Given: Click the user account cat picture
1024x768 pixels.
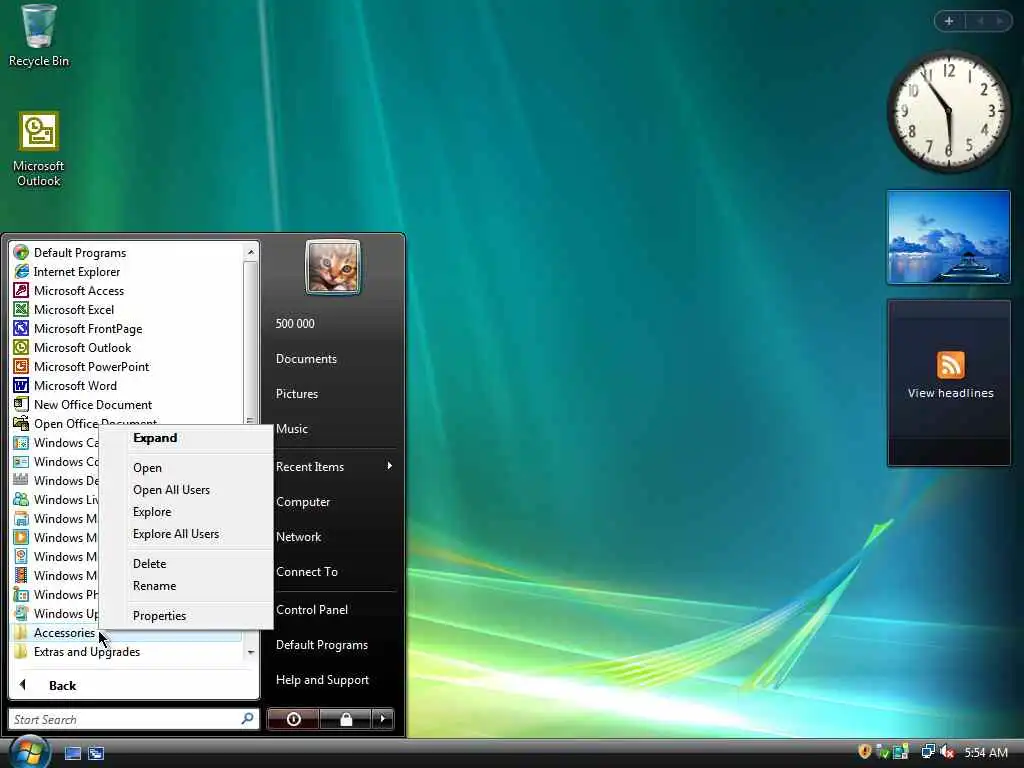Looking at the screenshot, I should 333,267.
